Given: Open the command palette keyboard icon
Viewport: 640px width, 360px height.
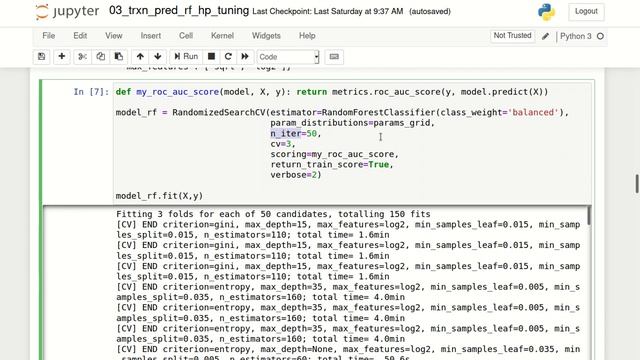Looking at the screenshot, I should point(334,57).
